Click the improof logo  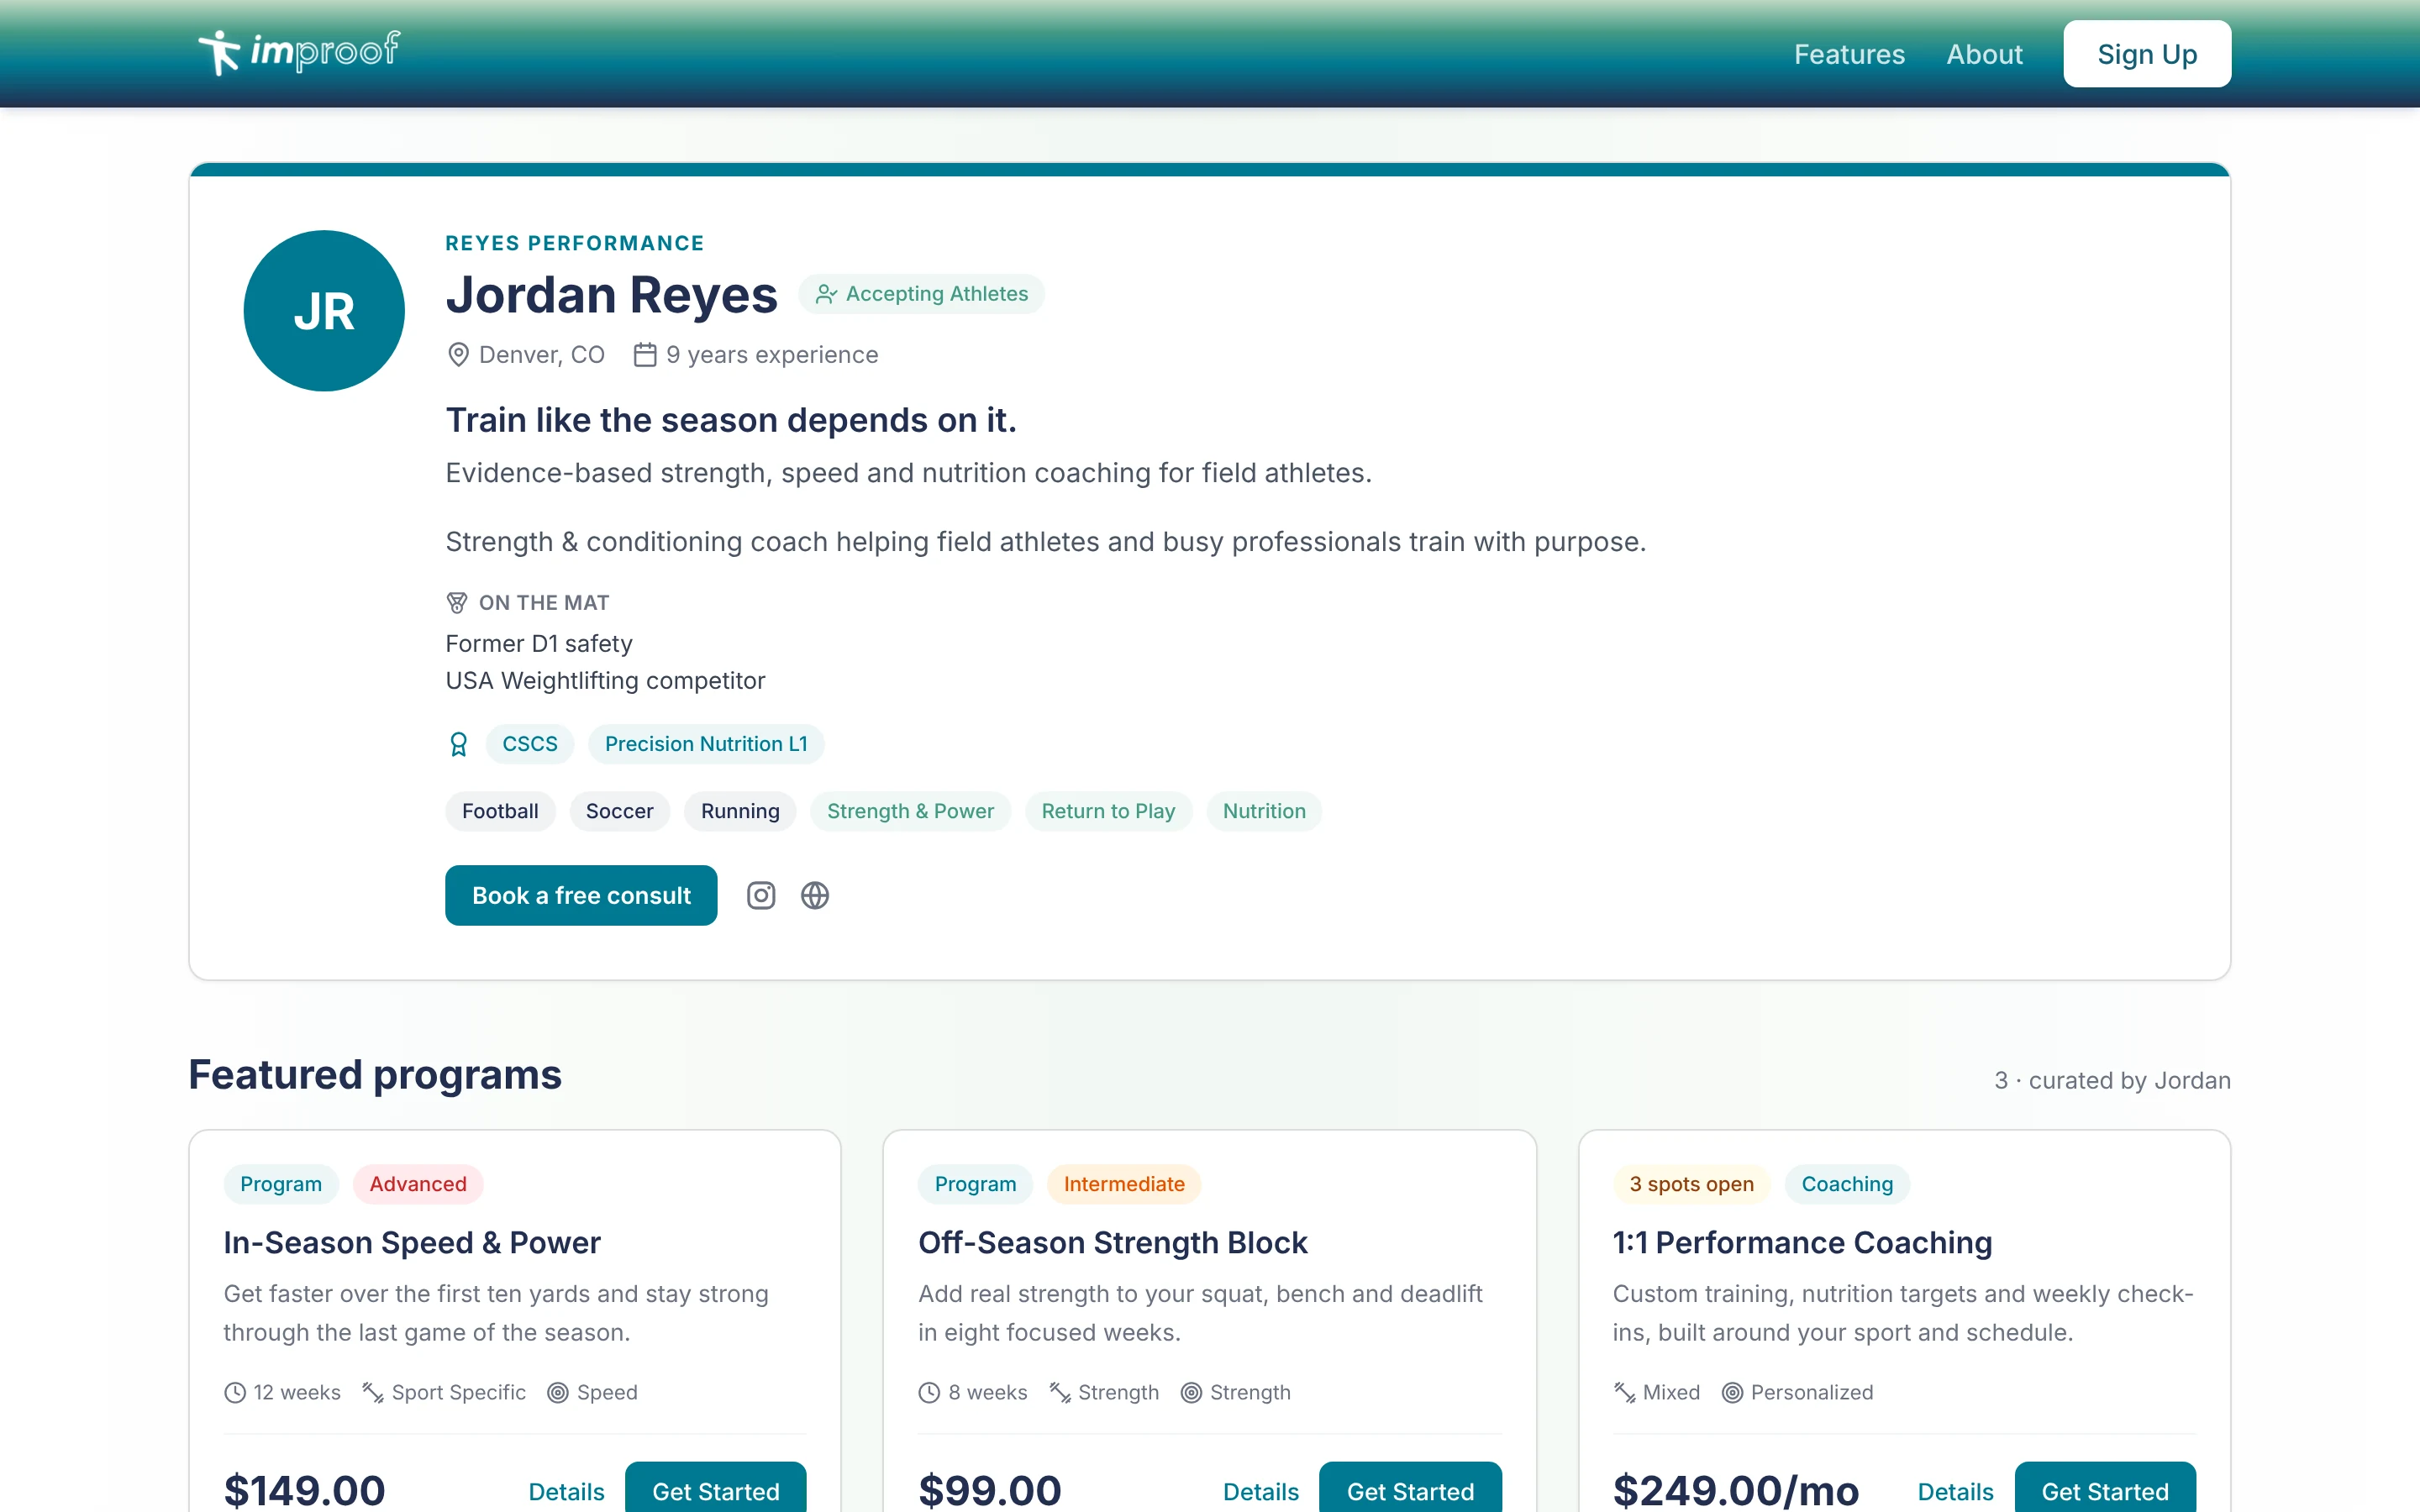(x=299, y=52)
